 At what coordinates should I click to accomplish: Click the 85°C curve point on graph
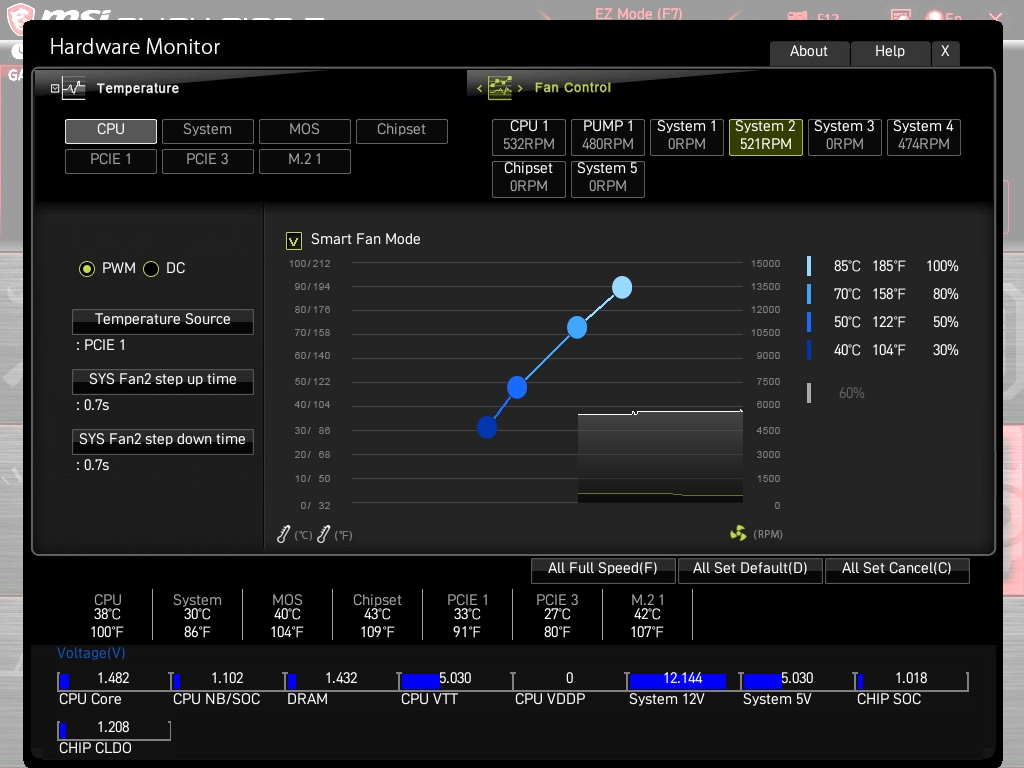tap(622, 287)
